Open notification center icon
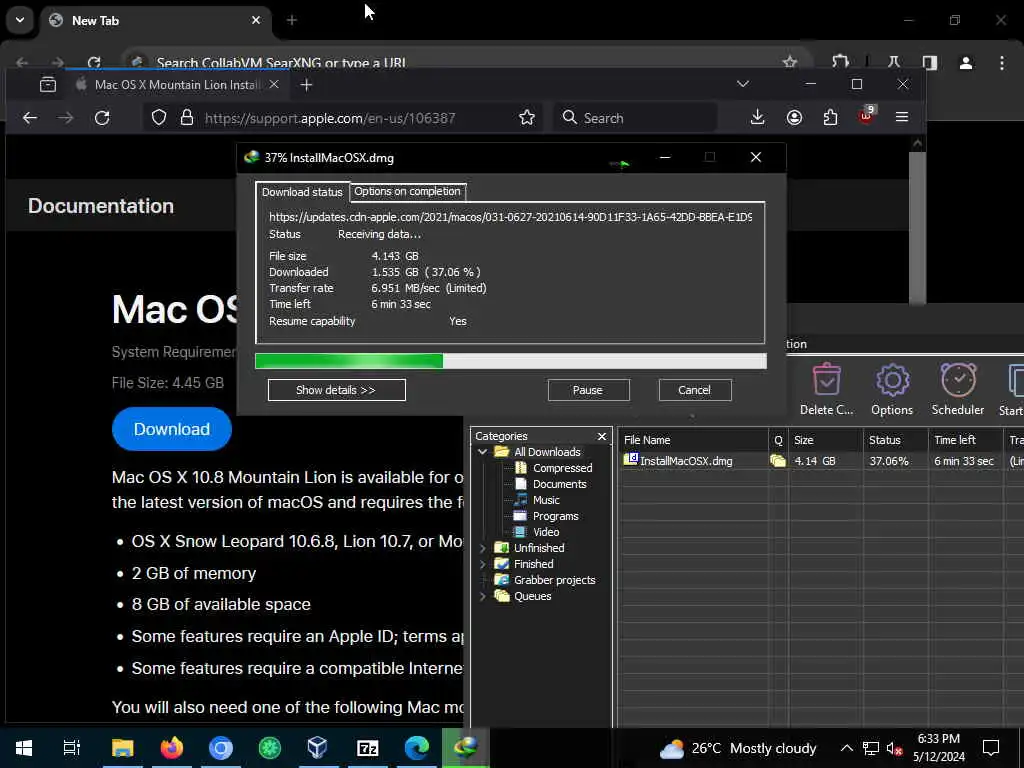1024x768 pixels. pos(991,748)
